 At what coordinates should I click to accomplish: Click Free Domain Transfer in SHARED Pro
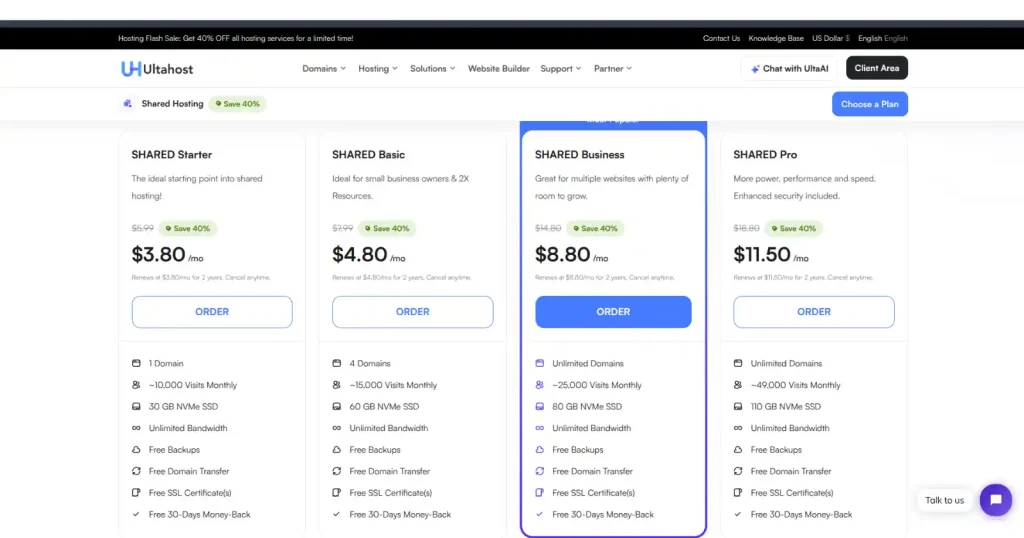[790, 471]
